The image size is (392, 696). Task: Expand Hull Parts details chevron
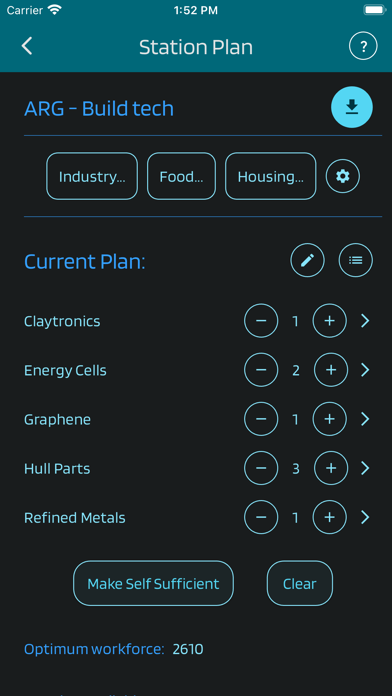coord(365,468)
